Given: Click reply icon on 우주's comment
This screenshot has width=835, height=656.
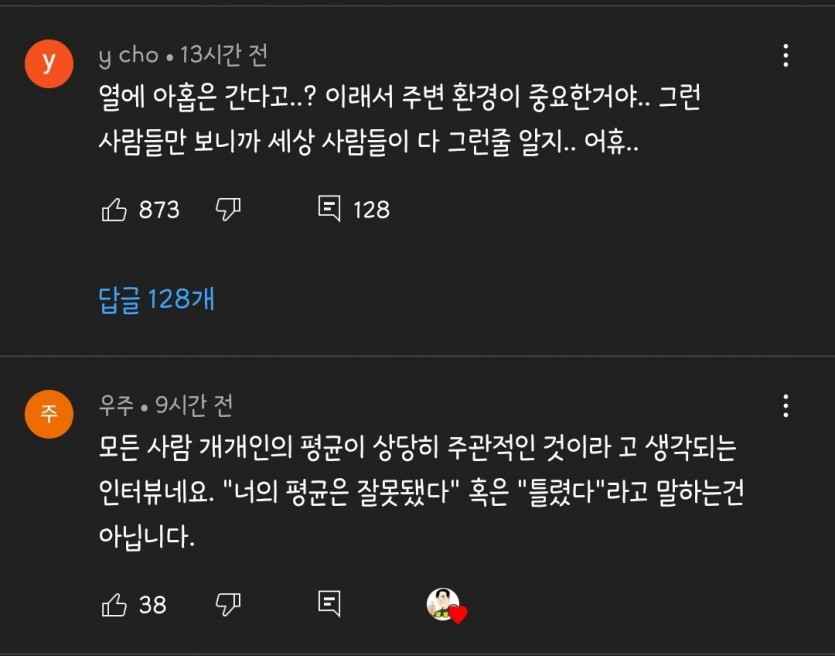Looking at the screenshot, I should tap(329, 604).
